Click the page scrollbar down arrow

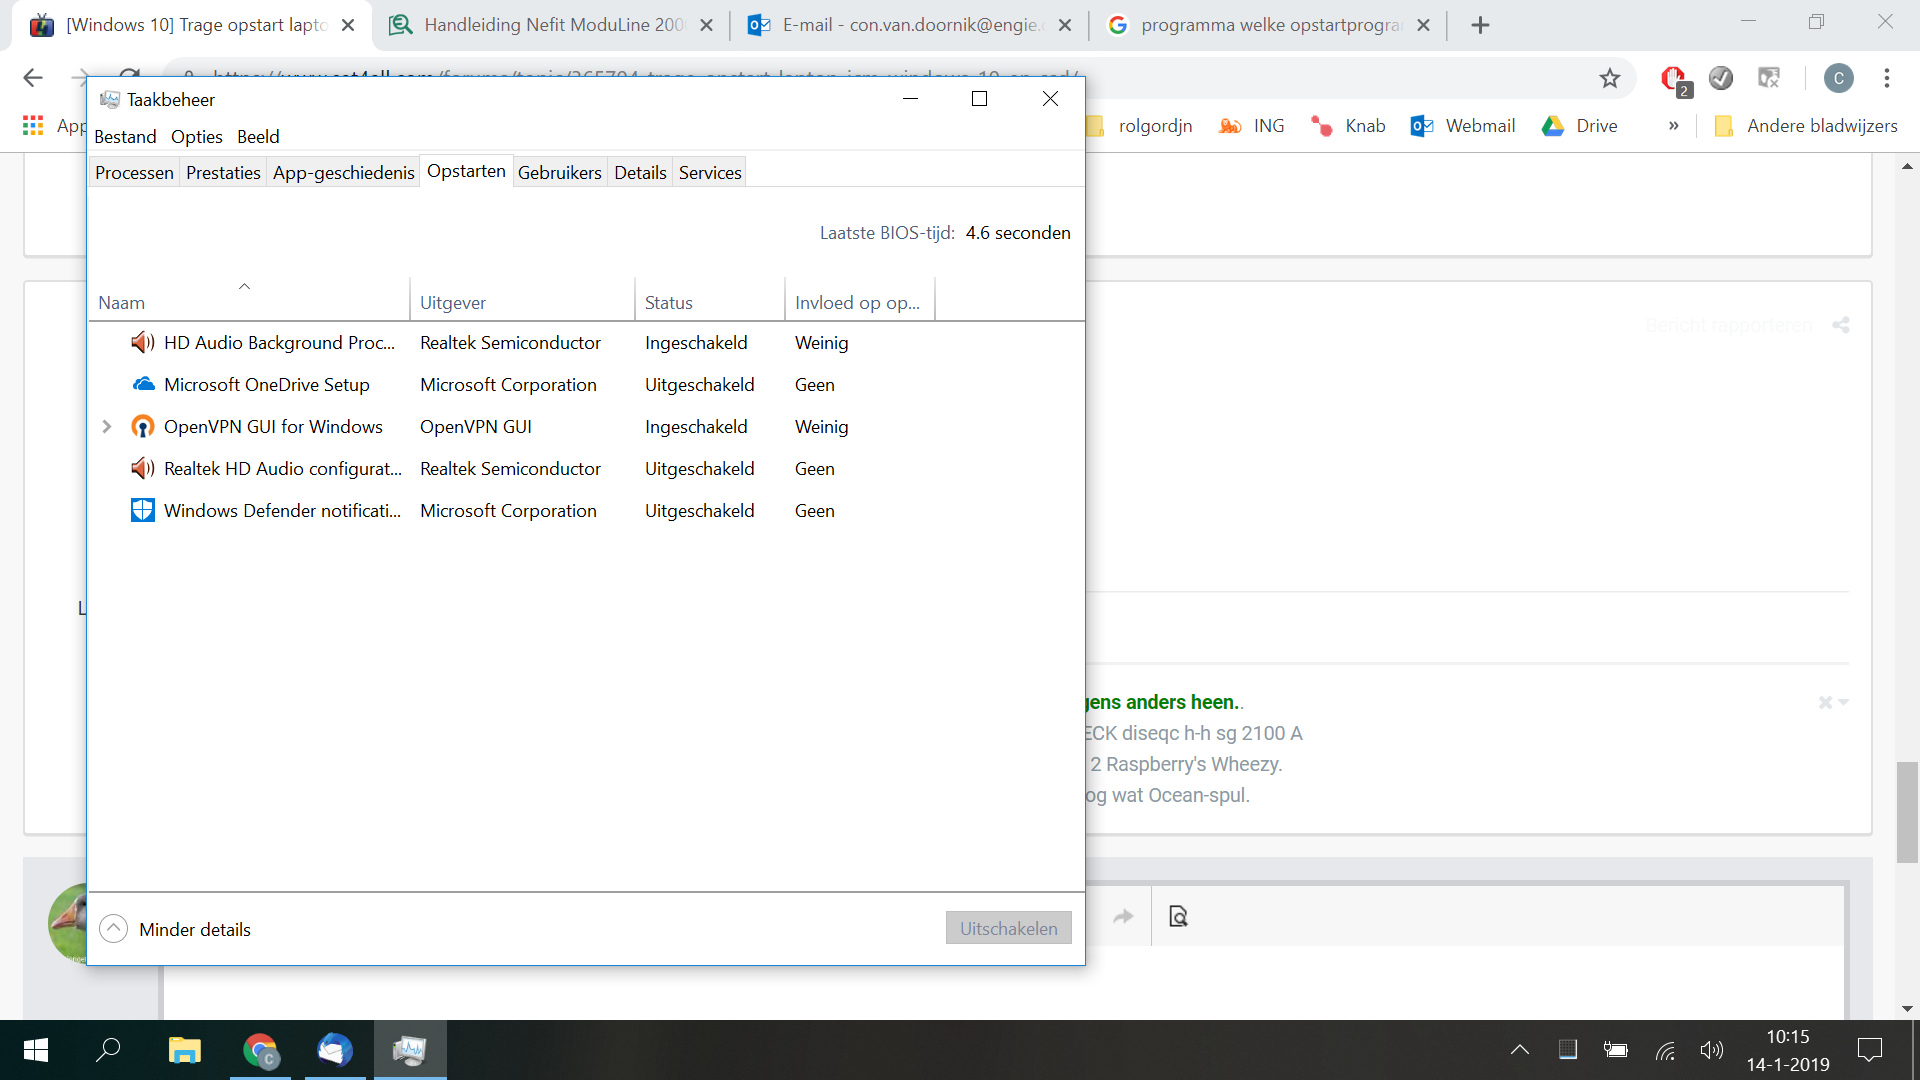pyautogui.click(x=1907, y=1008)
